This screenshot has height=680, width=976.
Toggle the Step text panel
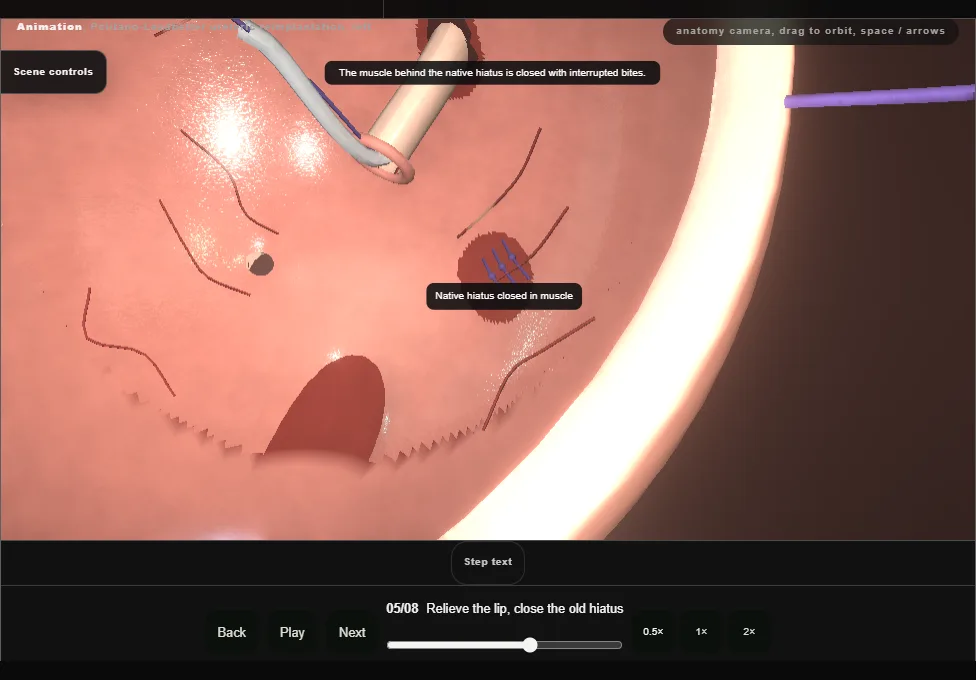click(487, 562)
